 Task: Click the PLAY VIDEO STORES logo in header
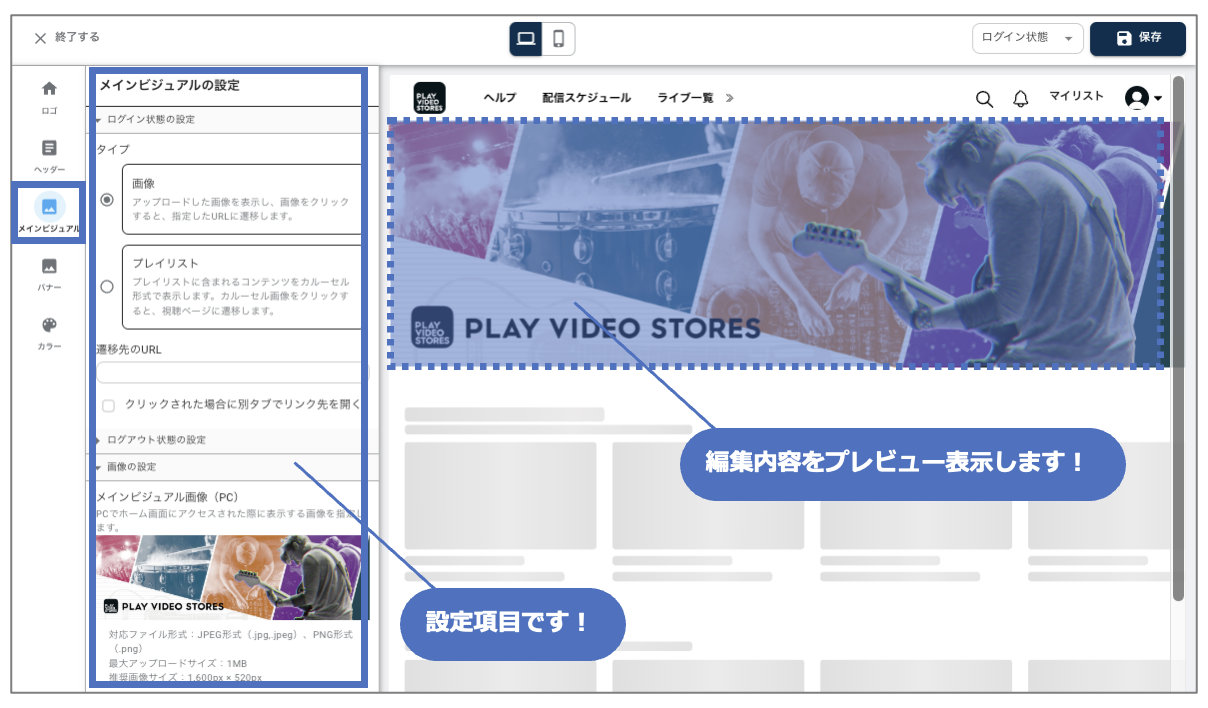(429, 98)
